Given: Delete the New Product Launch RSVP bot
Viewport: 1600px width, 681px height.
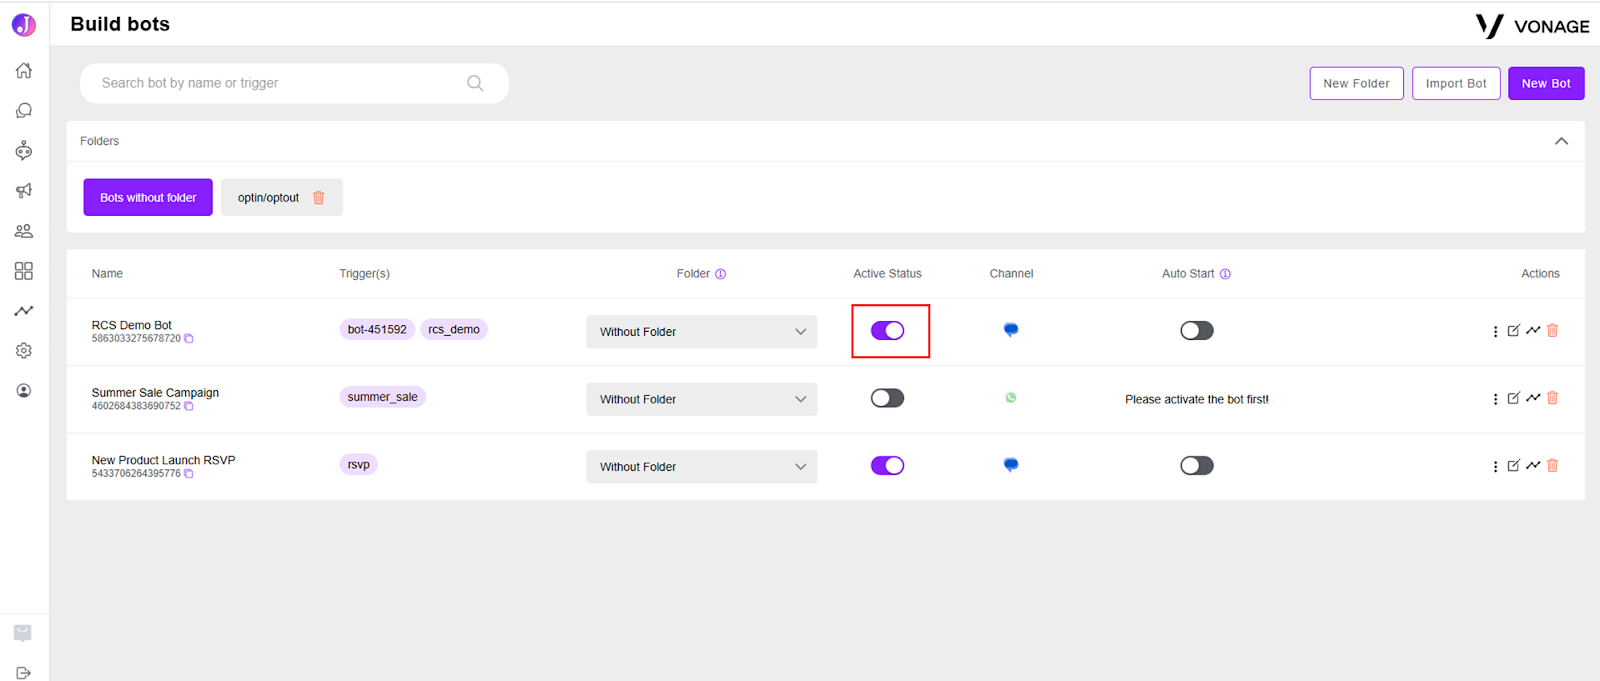Looking at the screenshot, I should [1553, 465].
